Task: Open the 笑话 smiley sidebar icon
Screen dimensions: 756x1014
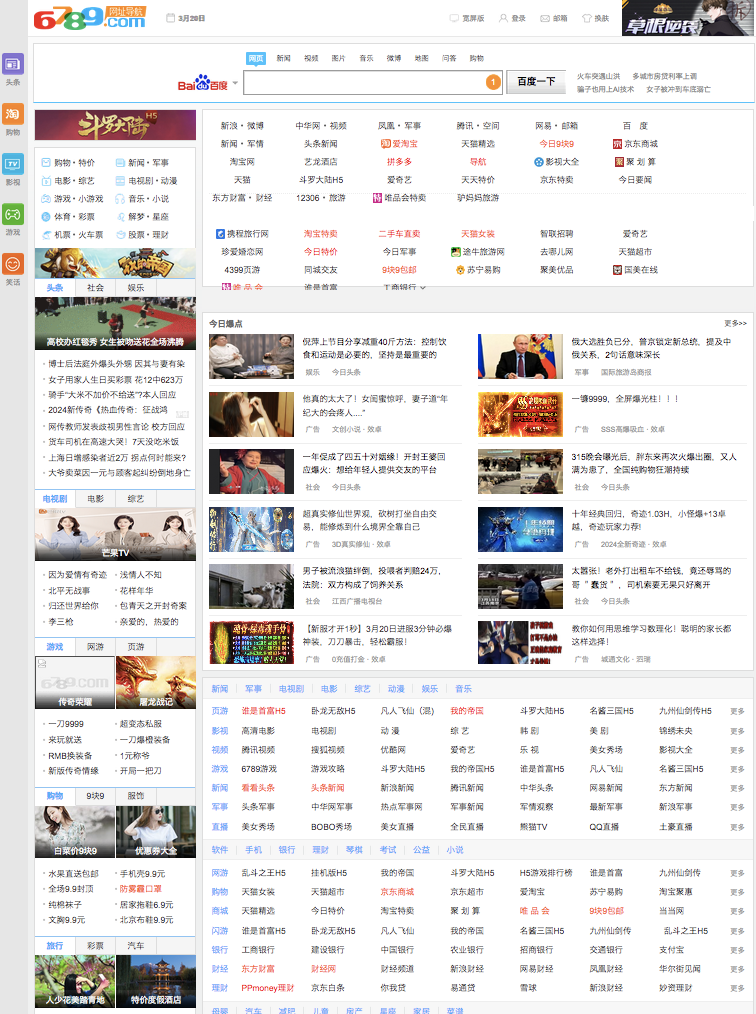Action: (x=13, y=264)
